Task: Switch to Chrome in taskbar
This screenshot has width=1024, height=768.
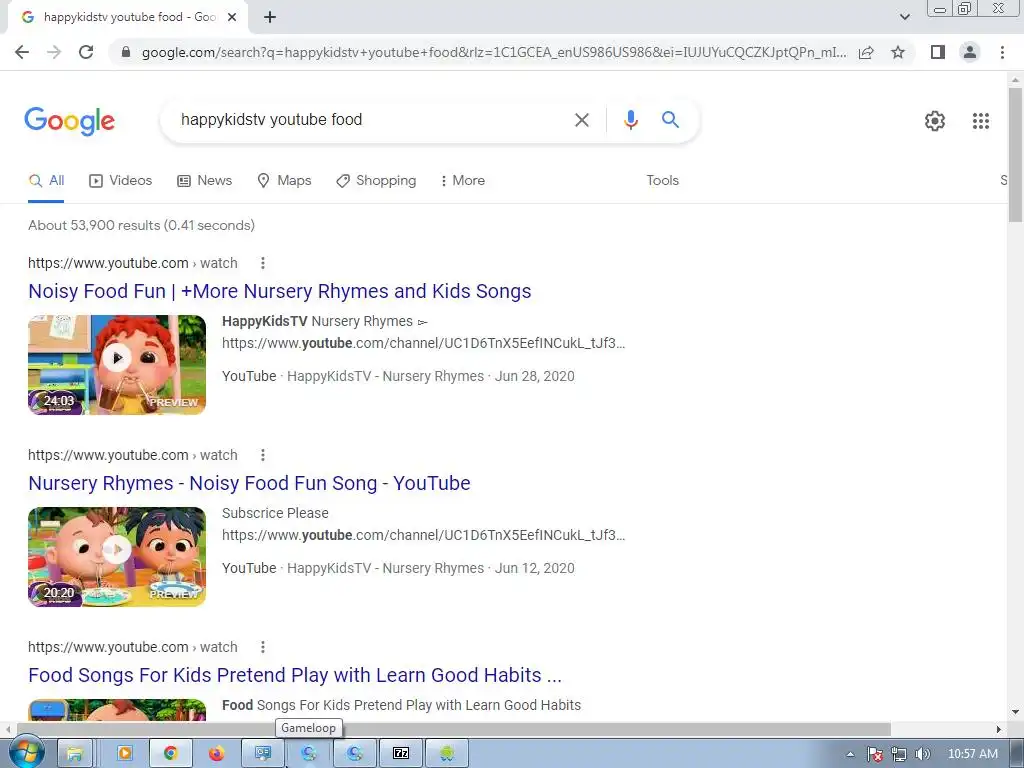Action: (170, 754)
